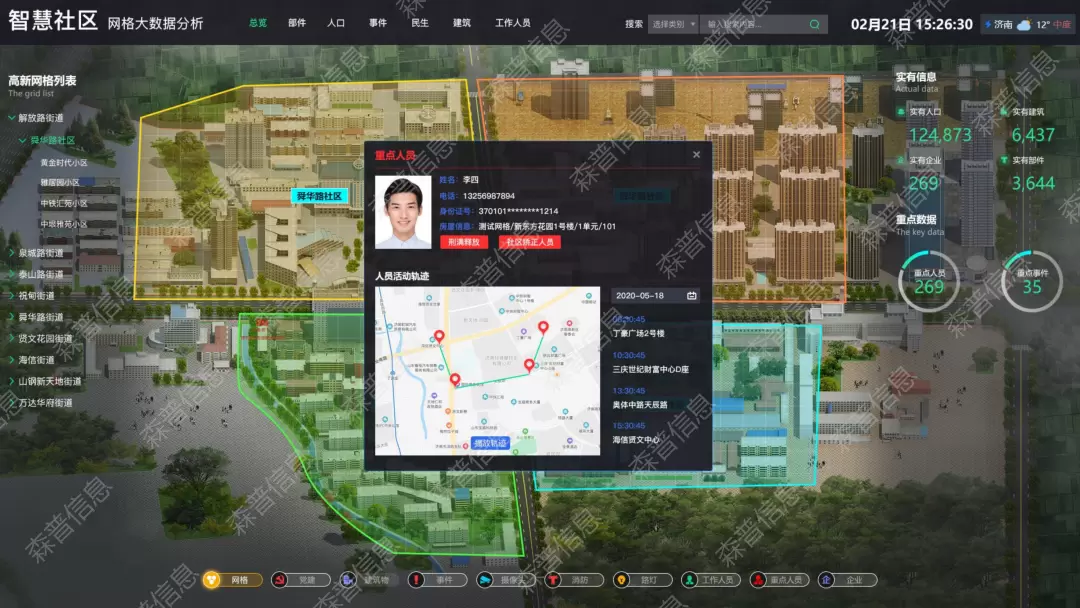Click the 2020-05-18 date field
The width and height of the screenshot is (1080, 608).
tap(655, 296)
